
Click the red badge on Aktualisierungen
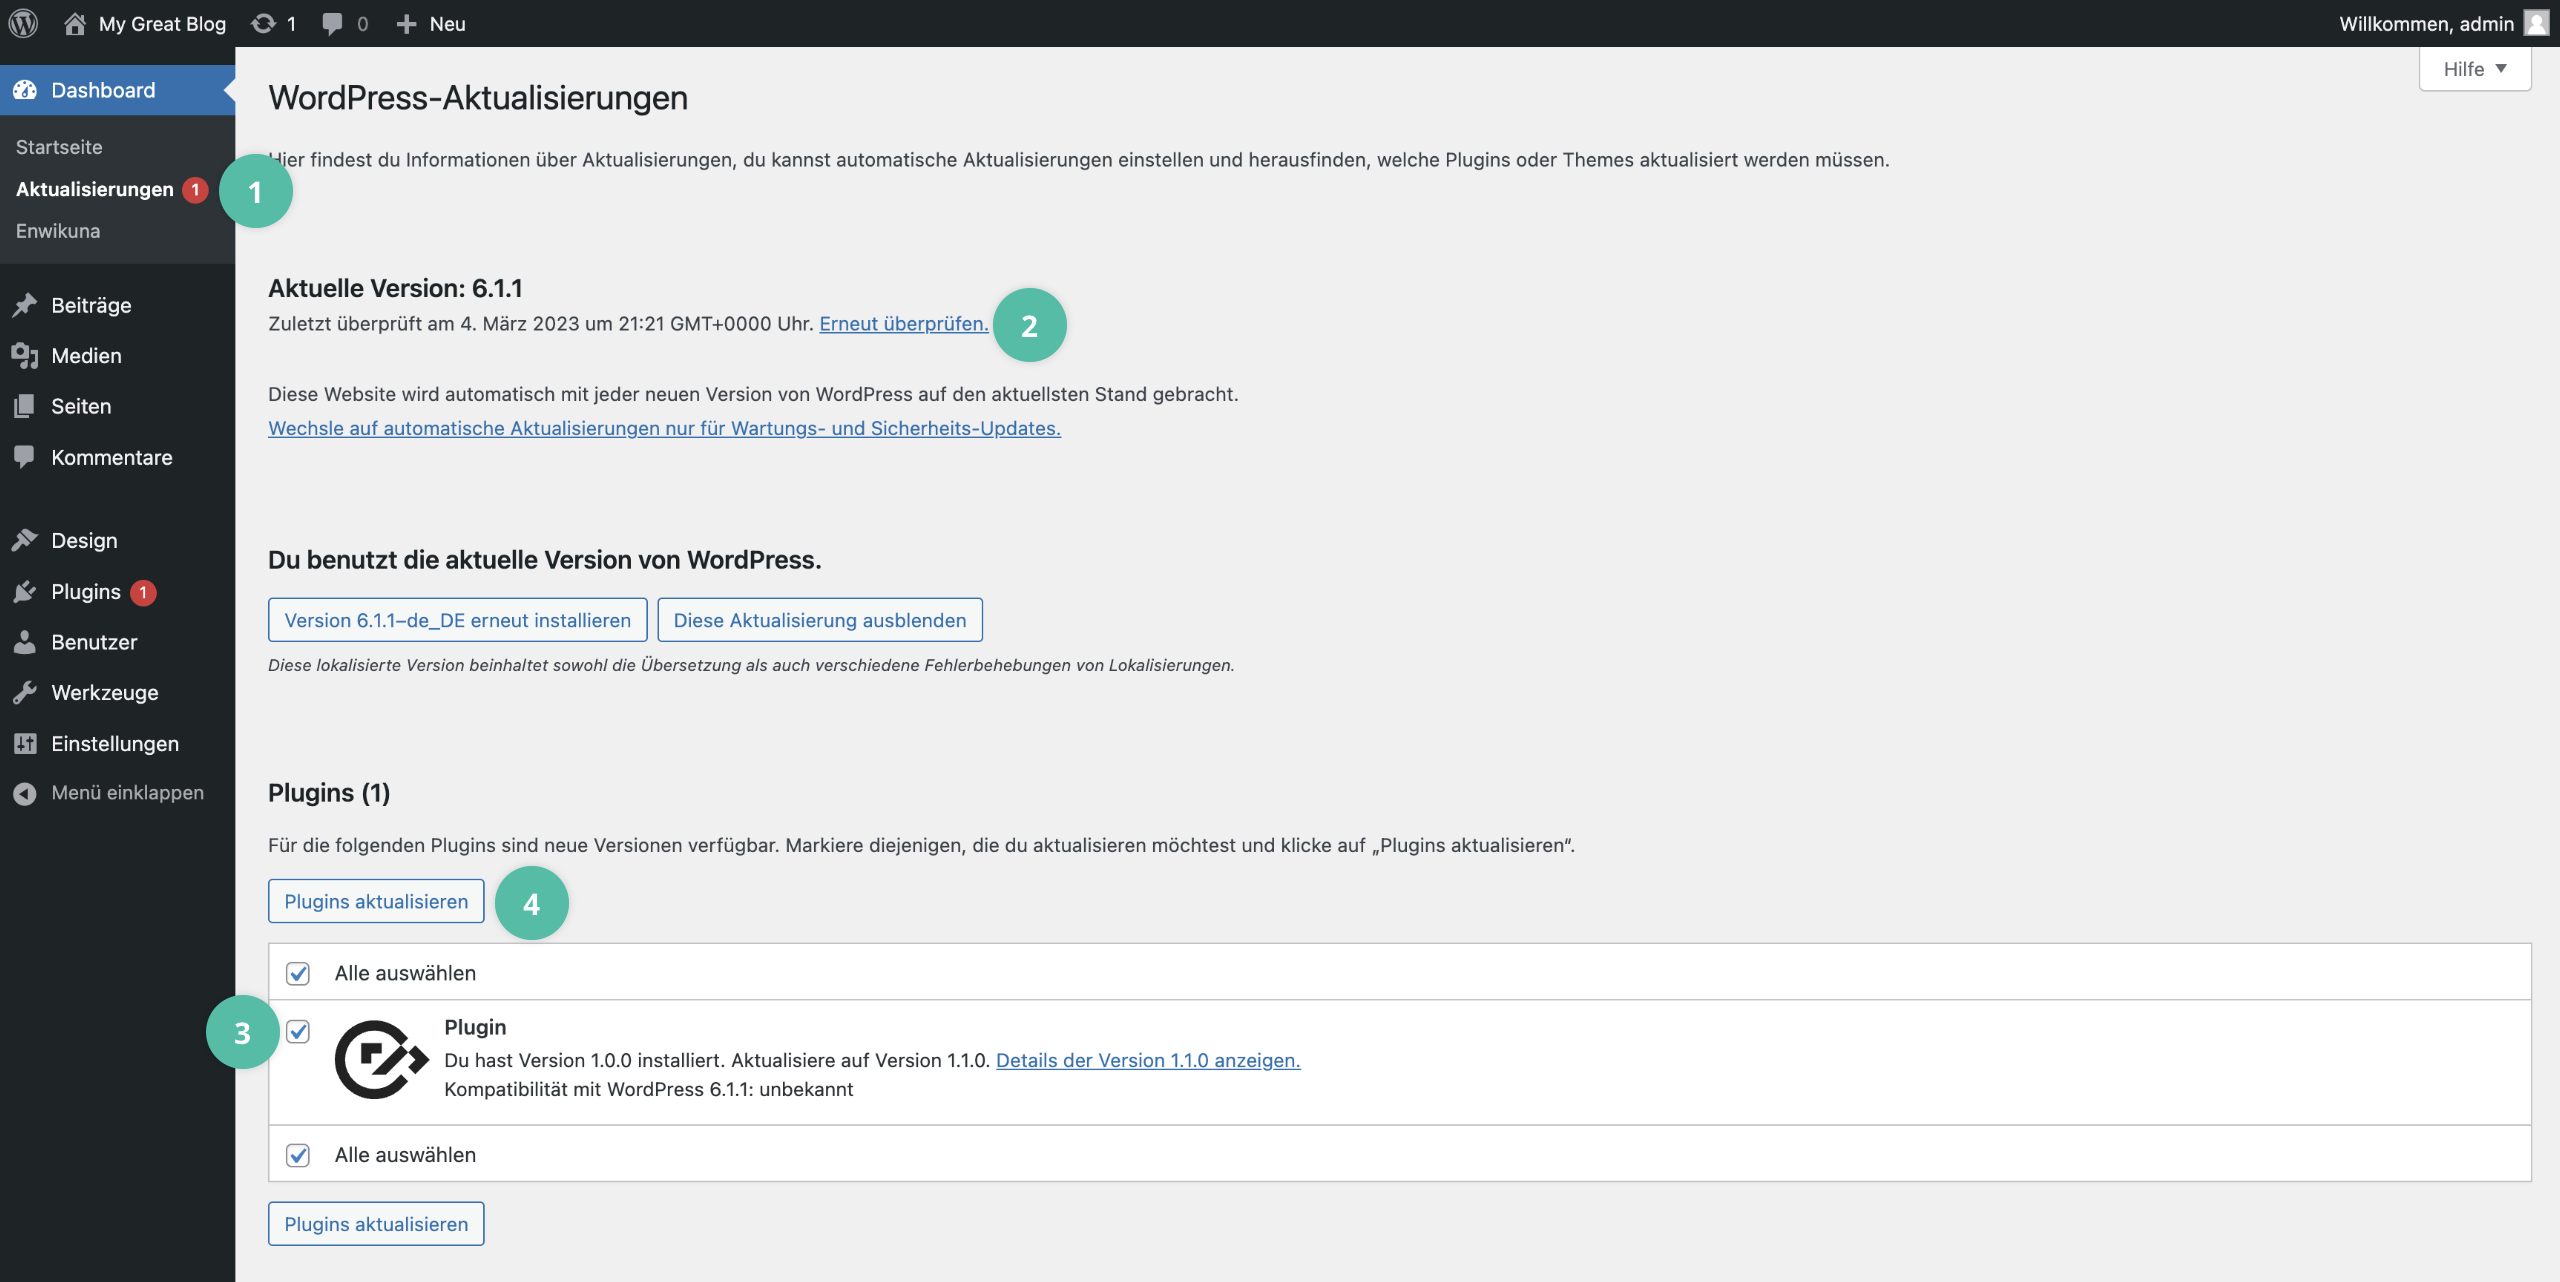[195, 189]
